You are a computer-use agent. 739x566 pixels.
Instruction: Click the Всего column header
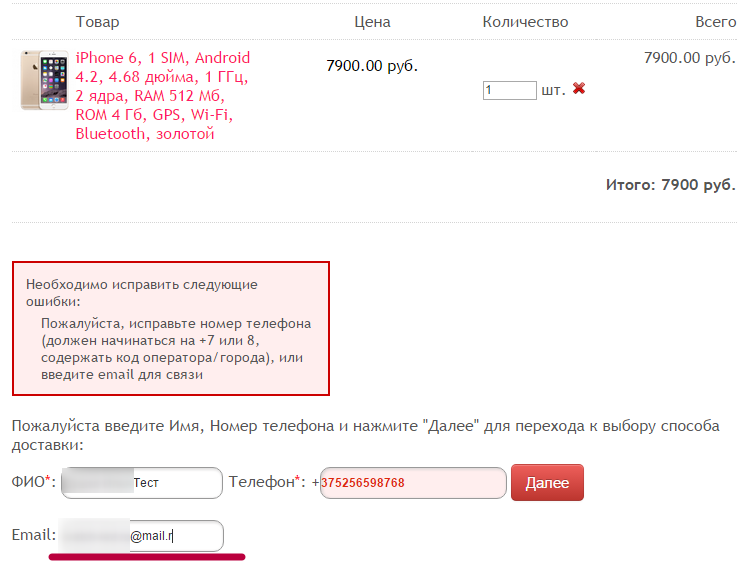(x=715, y=22)
